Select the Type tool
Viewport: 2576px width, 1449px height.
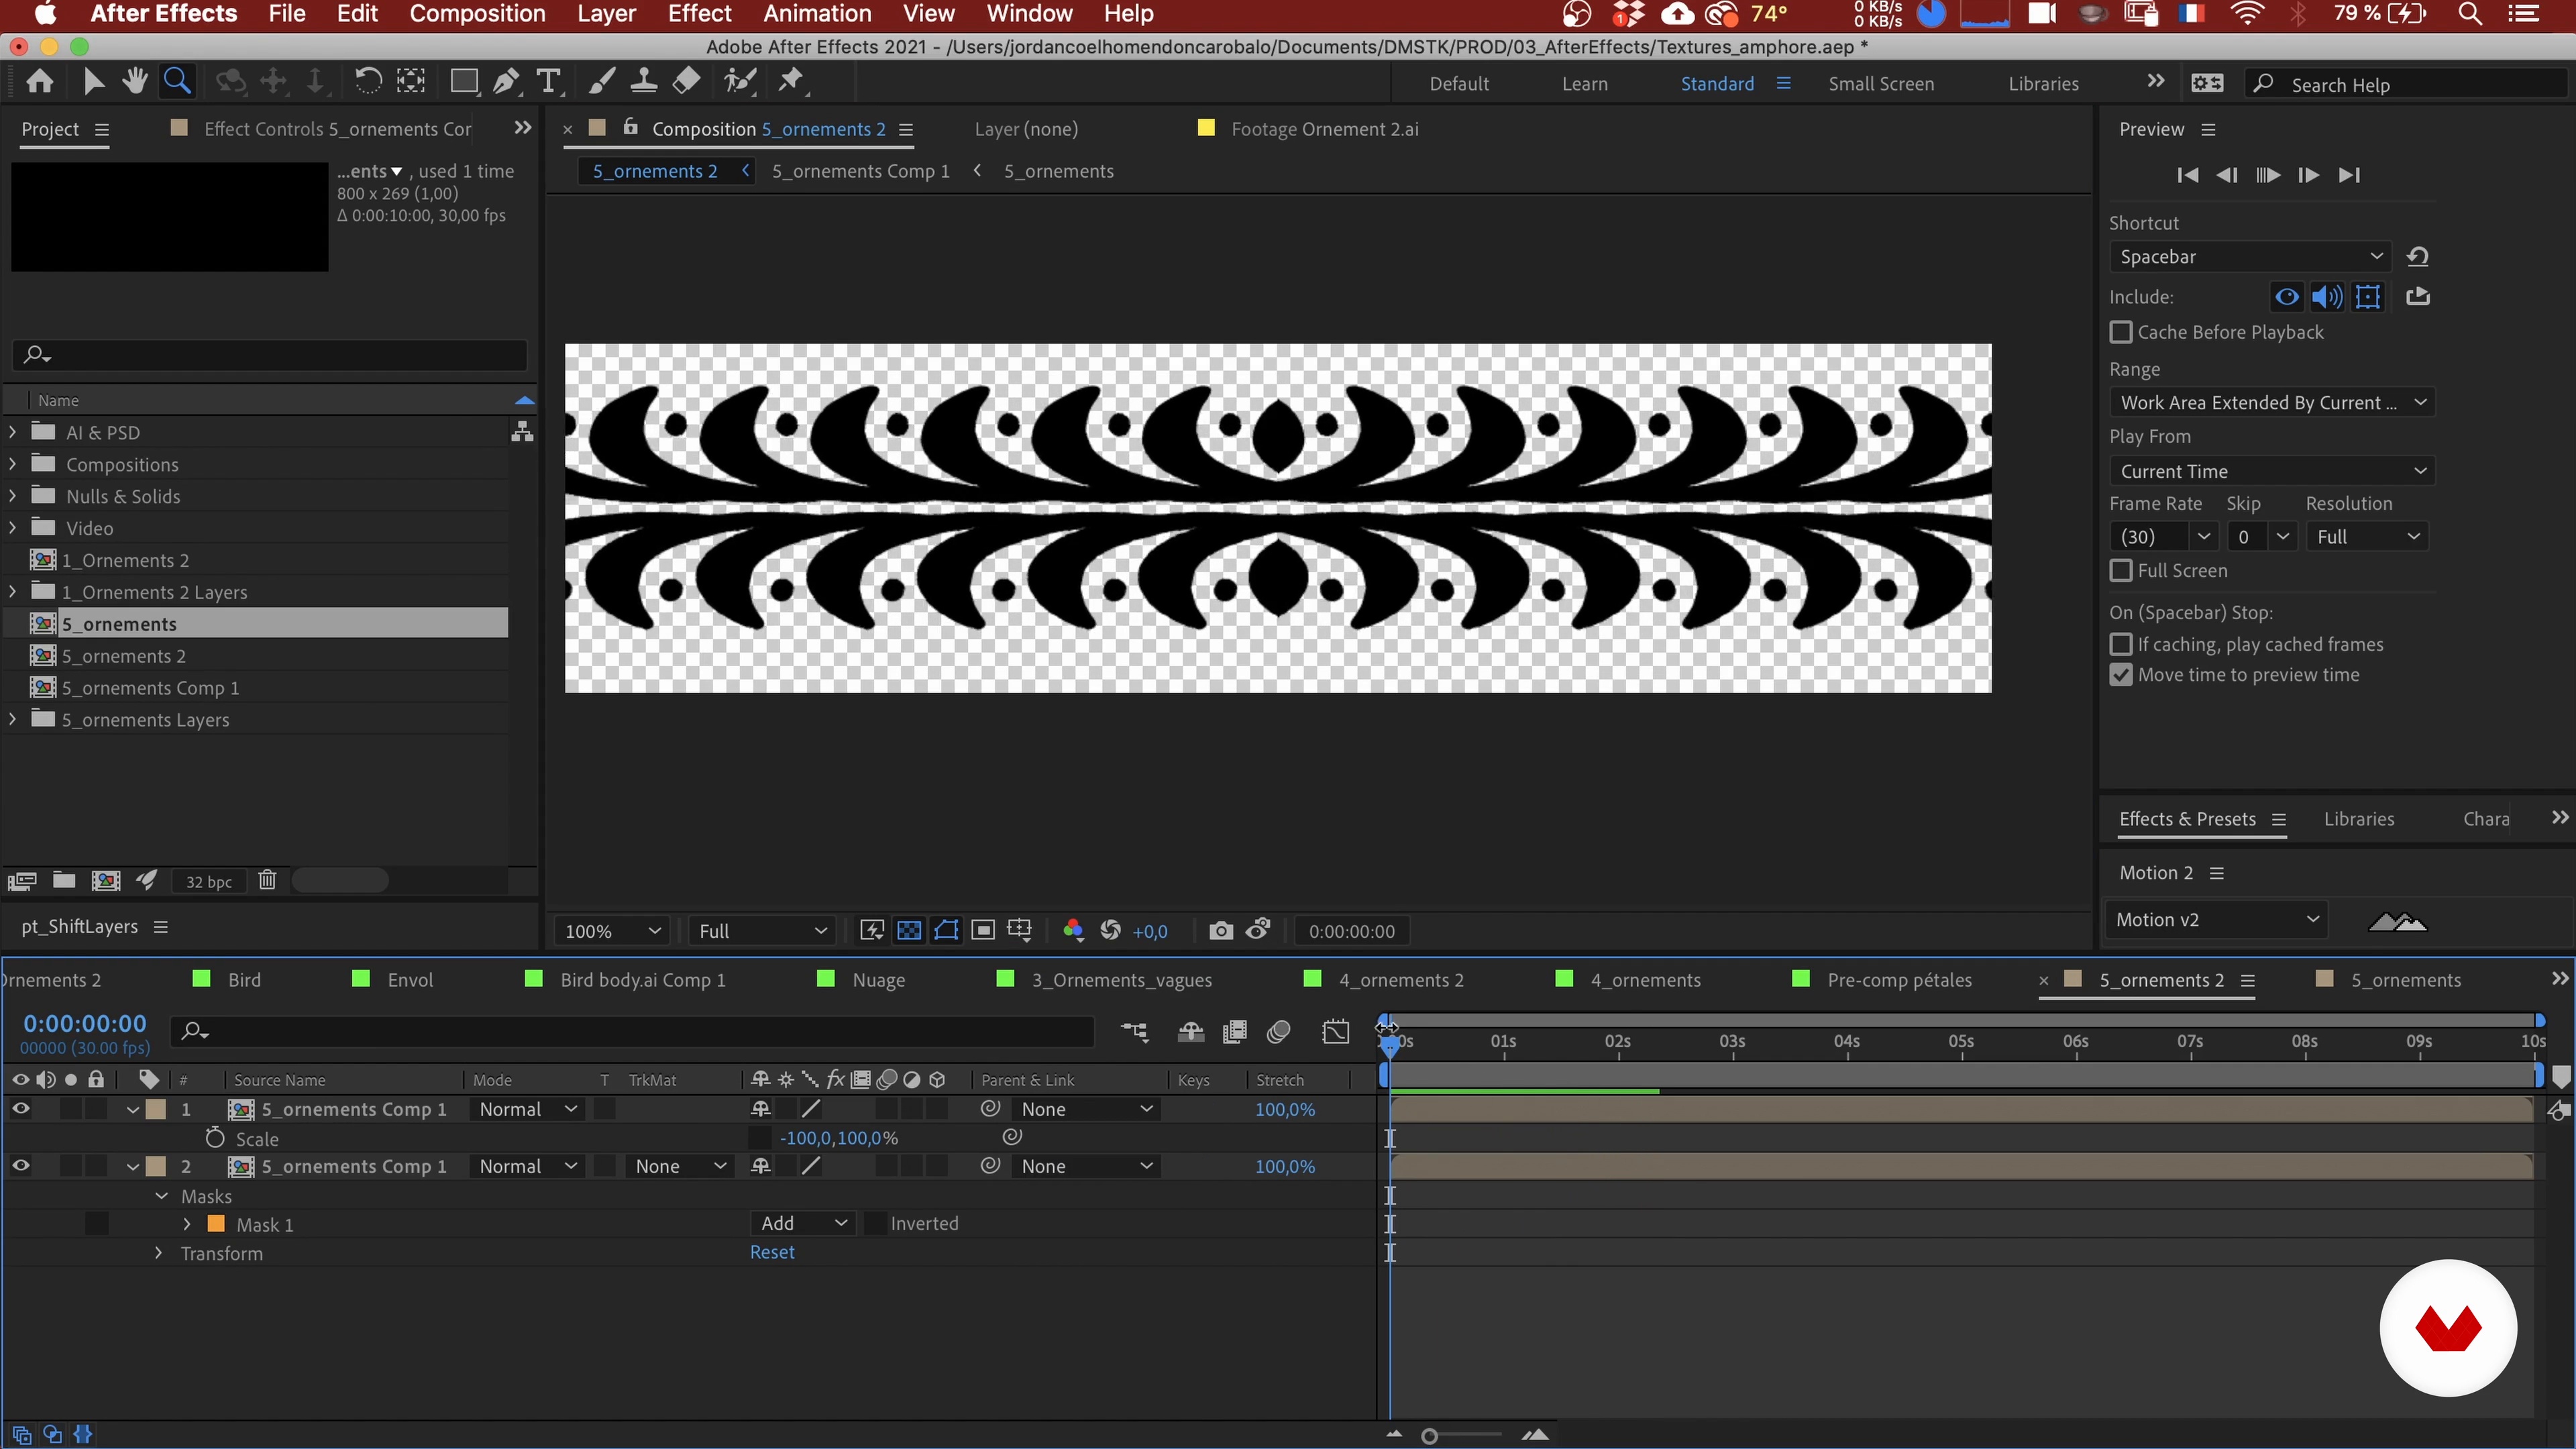[548, 81]
